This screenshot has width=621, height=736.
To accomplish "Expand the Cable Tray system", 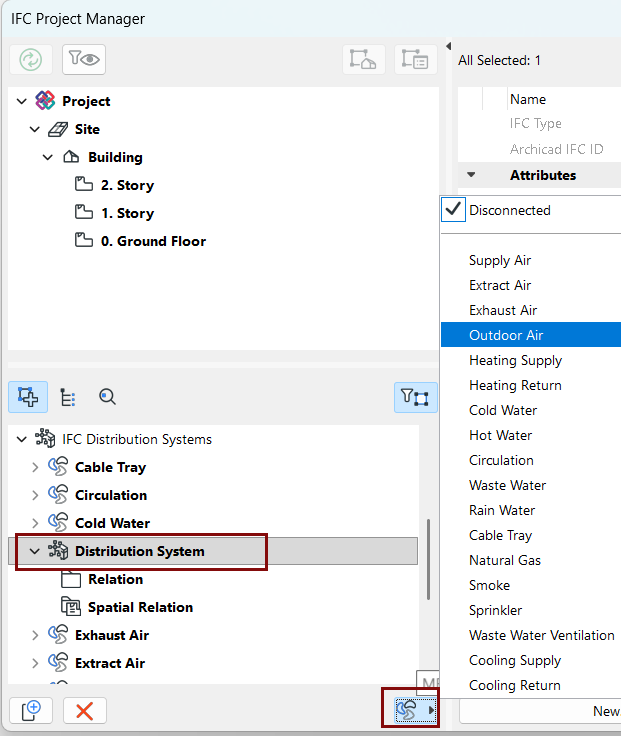I will pos(35,468).
